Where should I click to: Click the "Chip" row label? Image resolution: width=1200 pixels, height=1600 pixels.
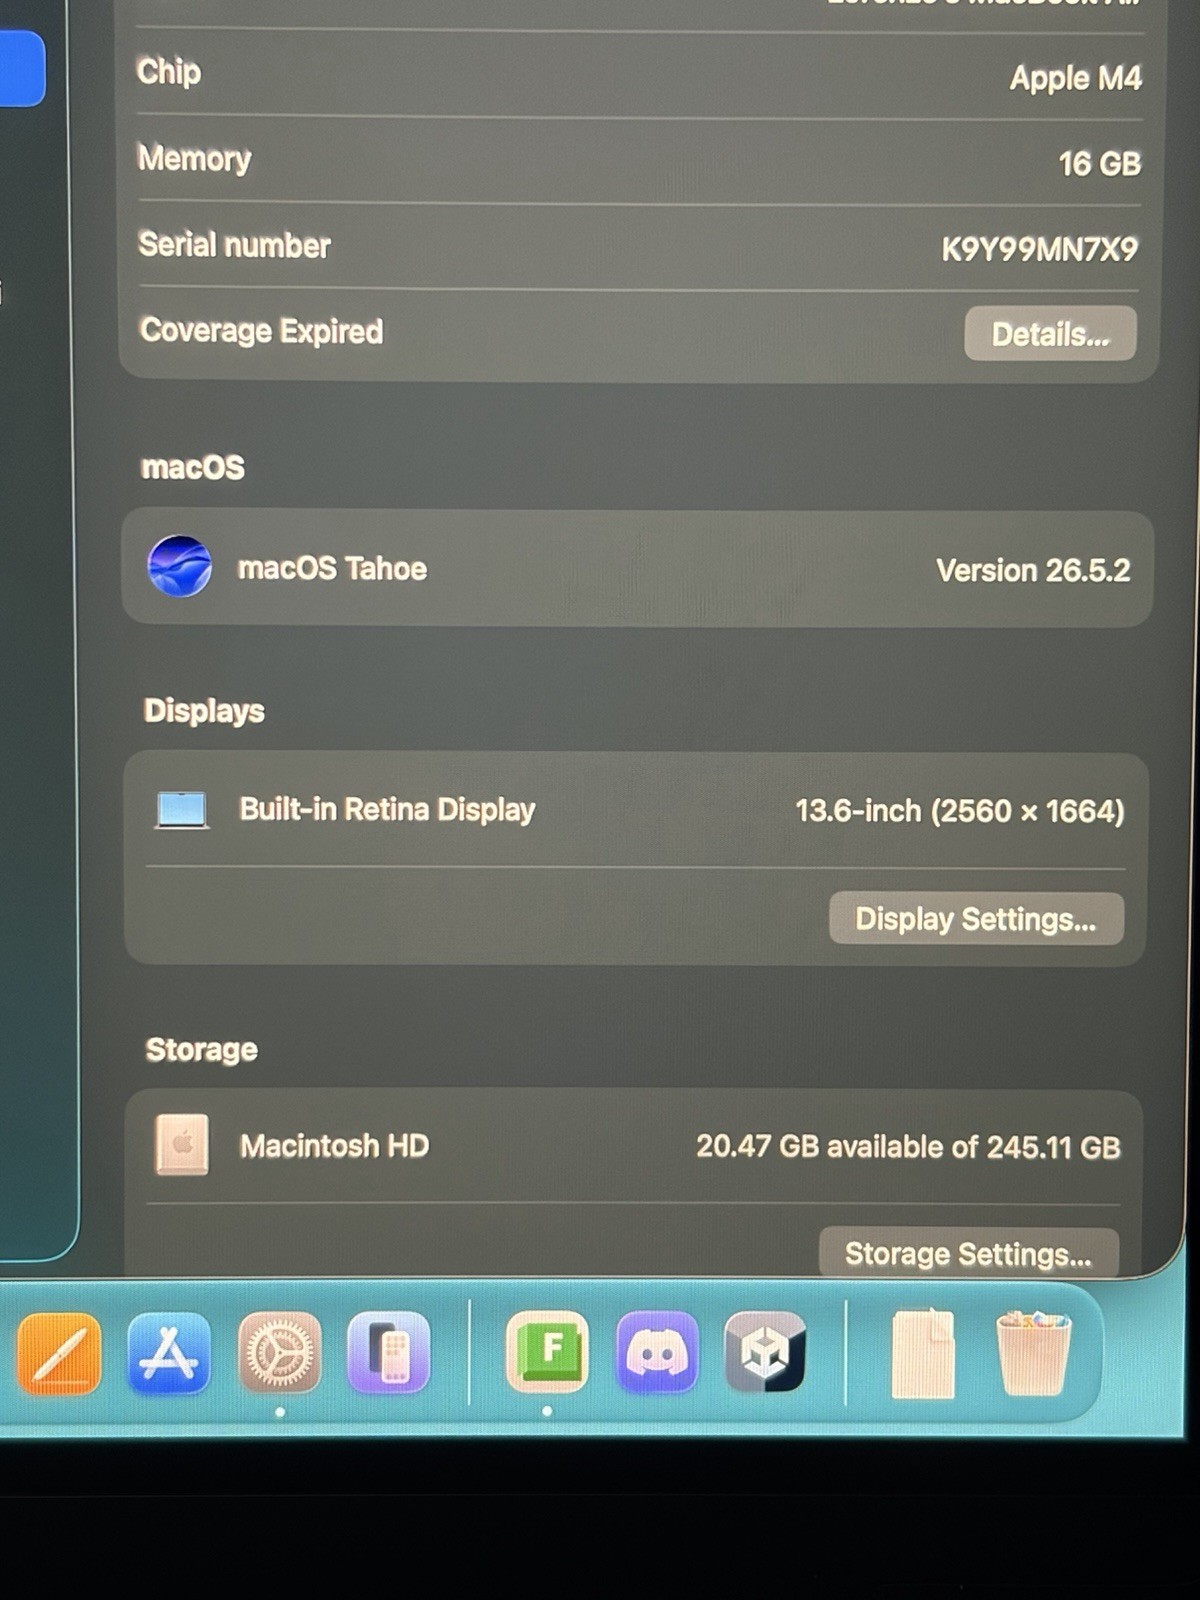[169, 72]
